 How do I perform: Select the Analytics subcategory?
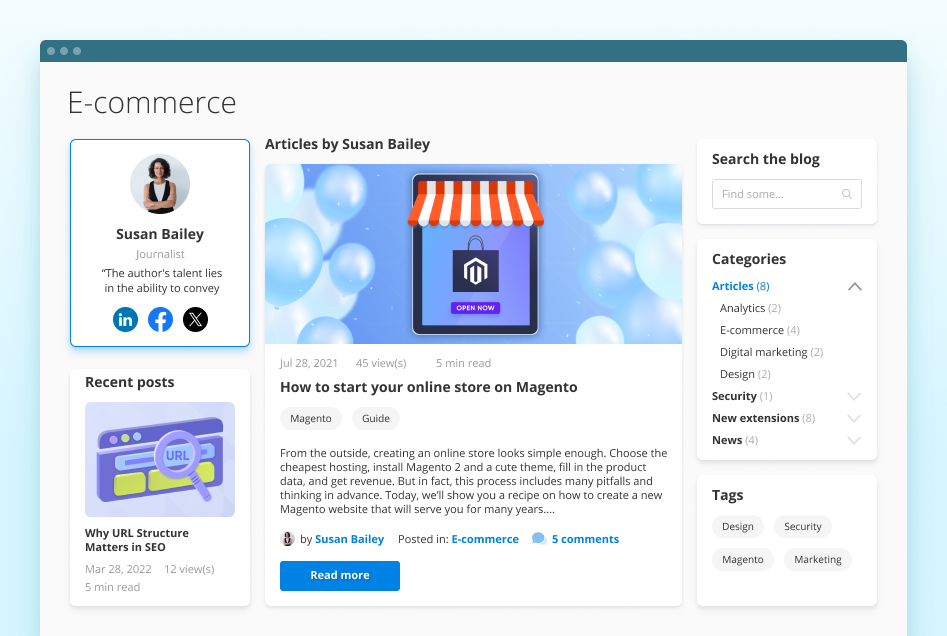coord(742,308)
